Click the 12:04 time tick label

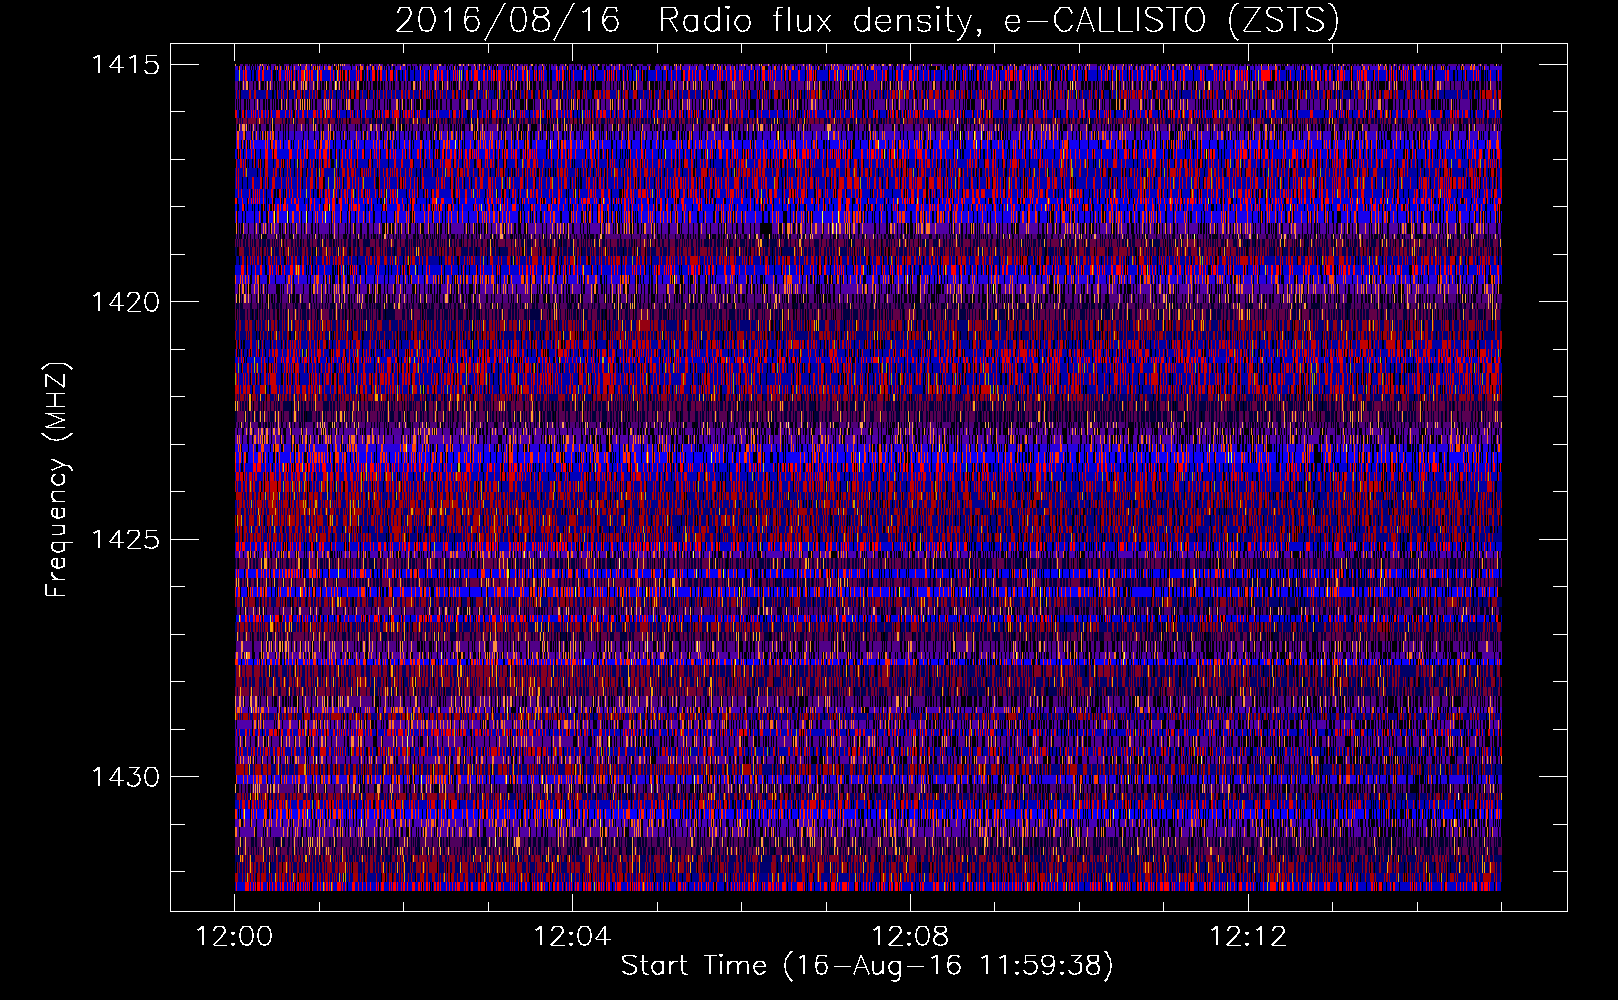click(x=572, y=937)
